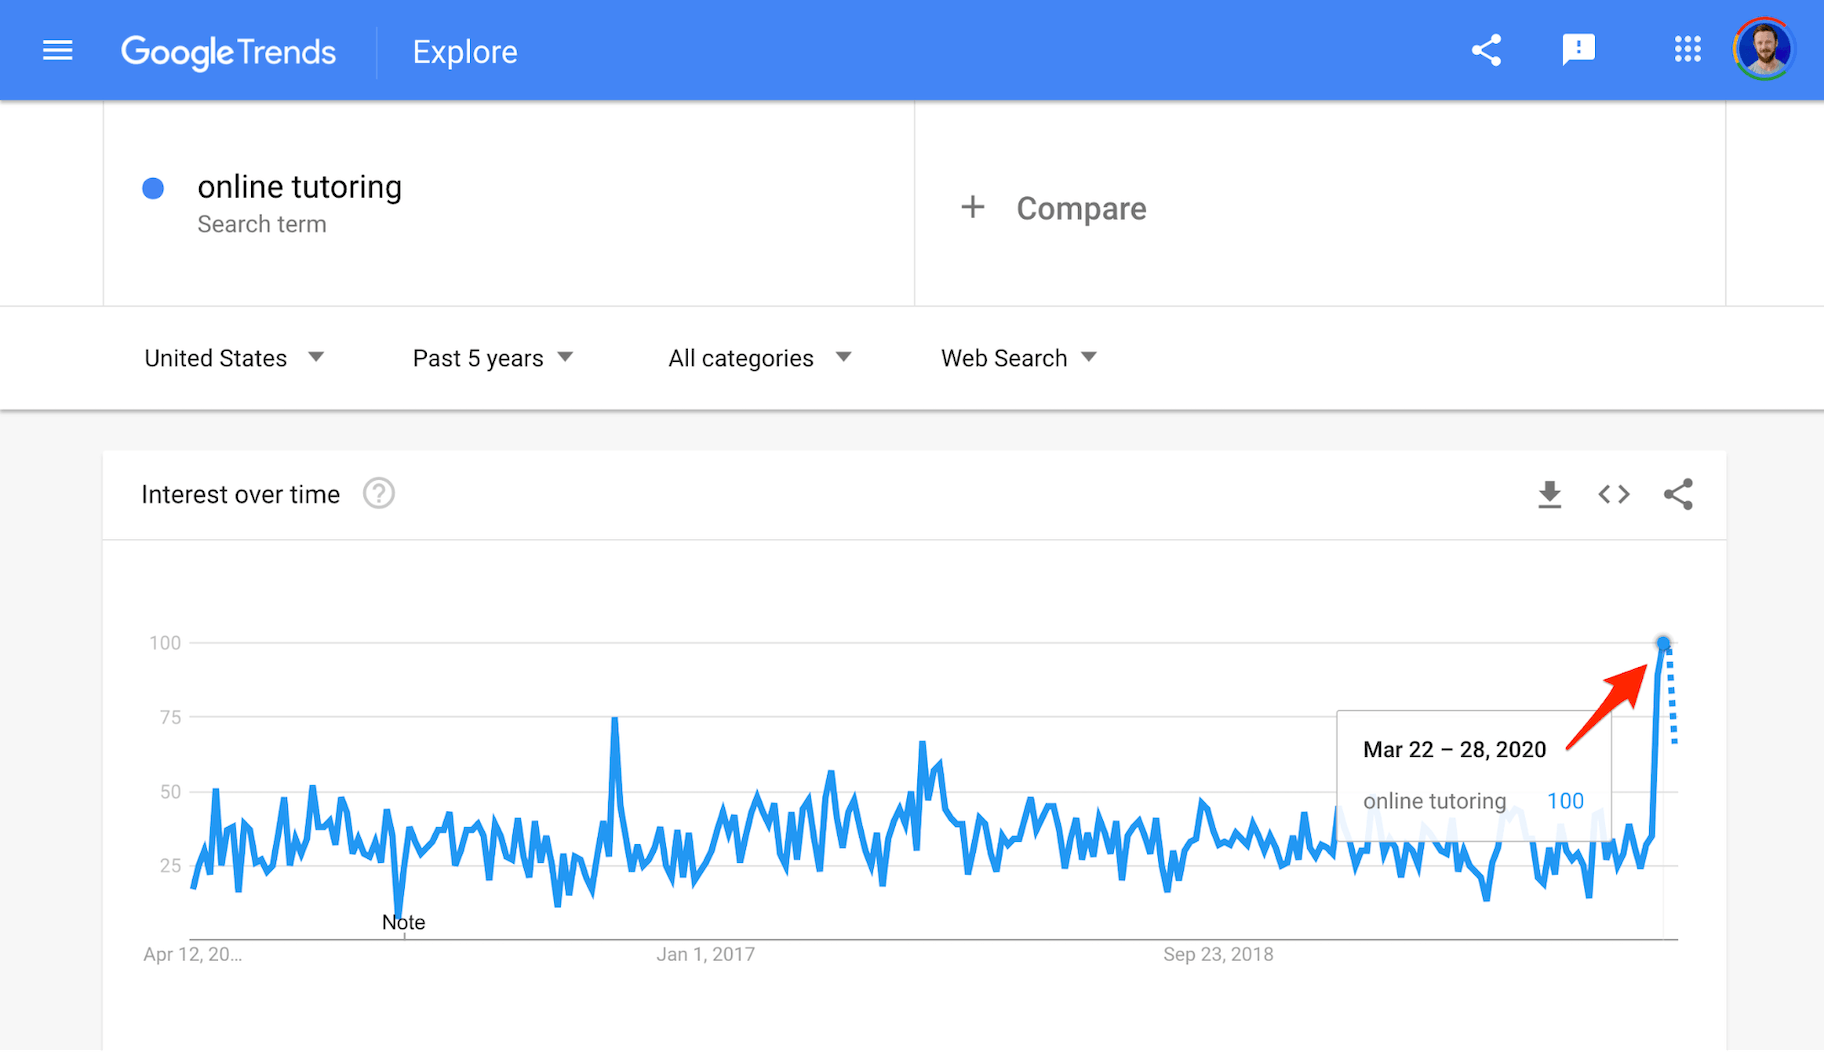Go to the Explore section
The width and height of the screenshot is (1824, 1052).
pyautogui.click(x=465, y=52)
